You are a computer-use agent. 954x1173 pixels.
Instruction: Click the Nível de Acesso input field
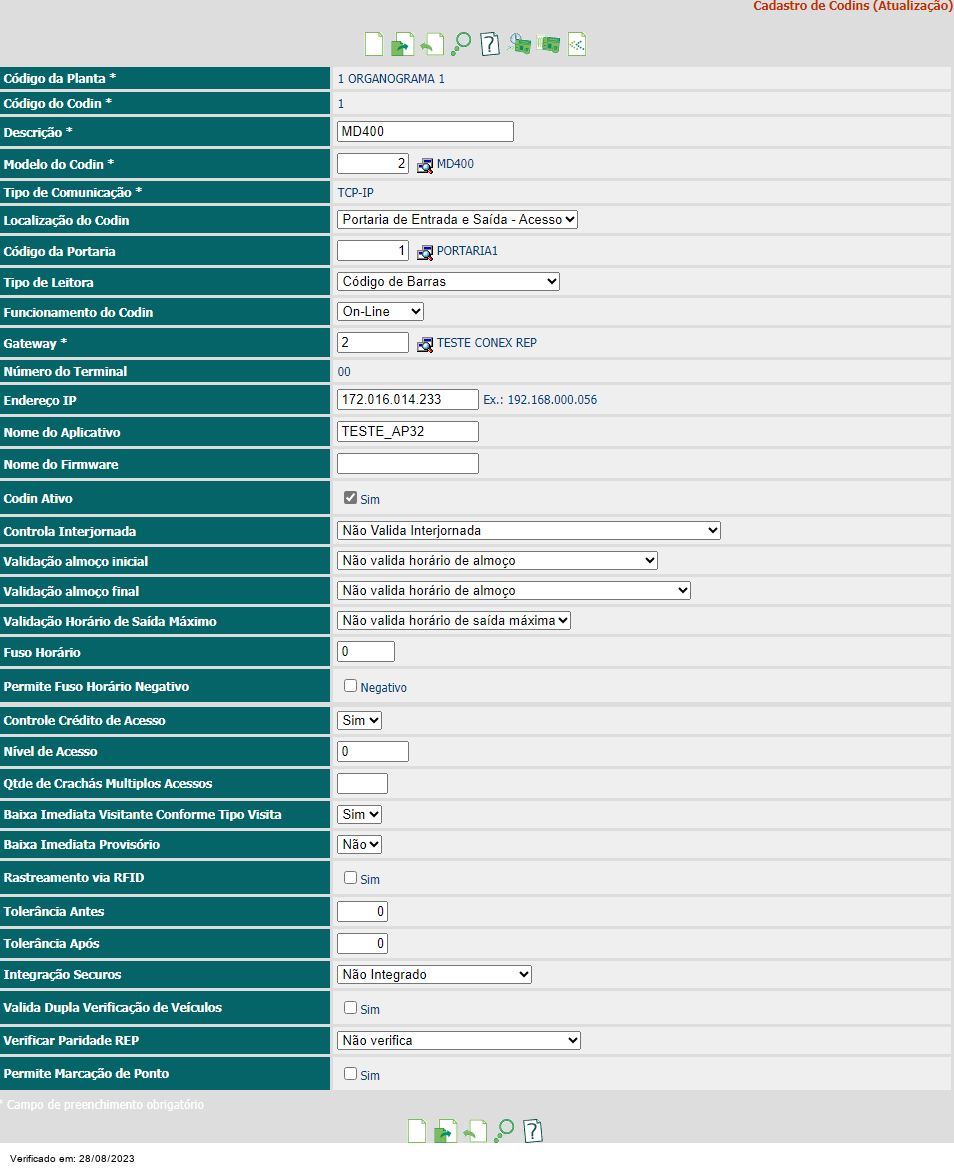373,751
